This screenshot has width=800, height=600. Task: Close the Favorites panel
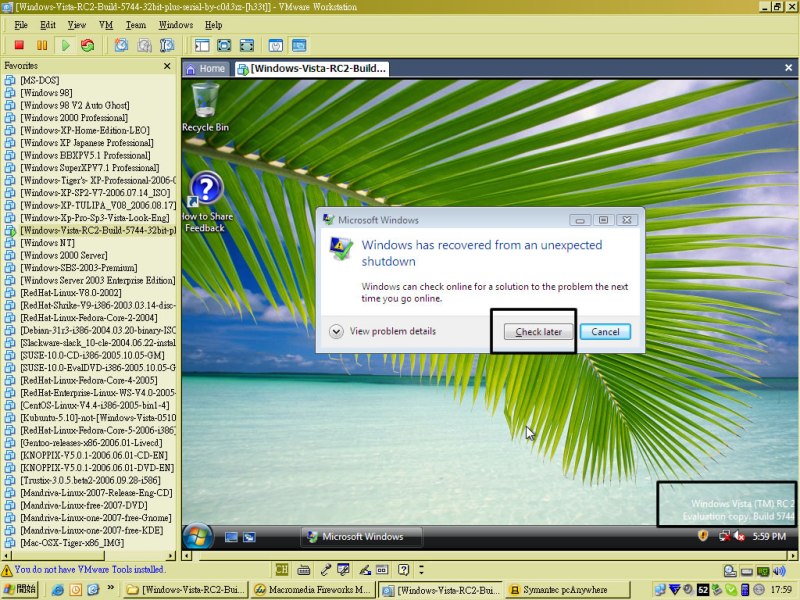coord(167,66)
